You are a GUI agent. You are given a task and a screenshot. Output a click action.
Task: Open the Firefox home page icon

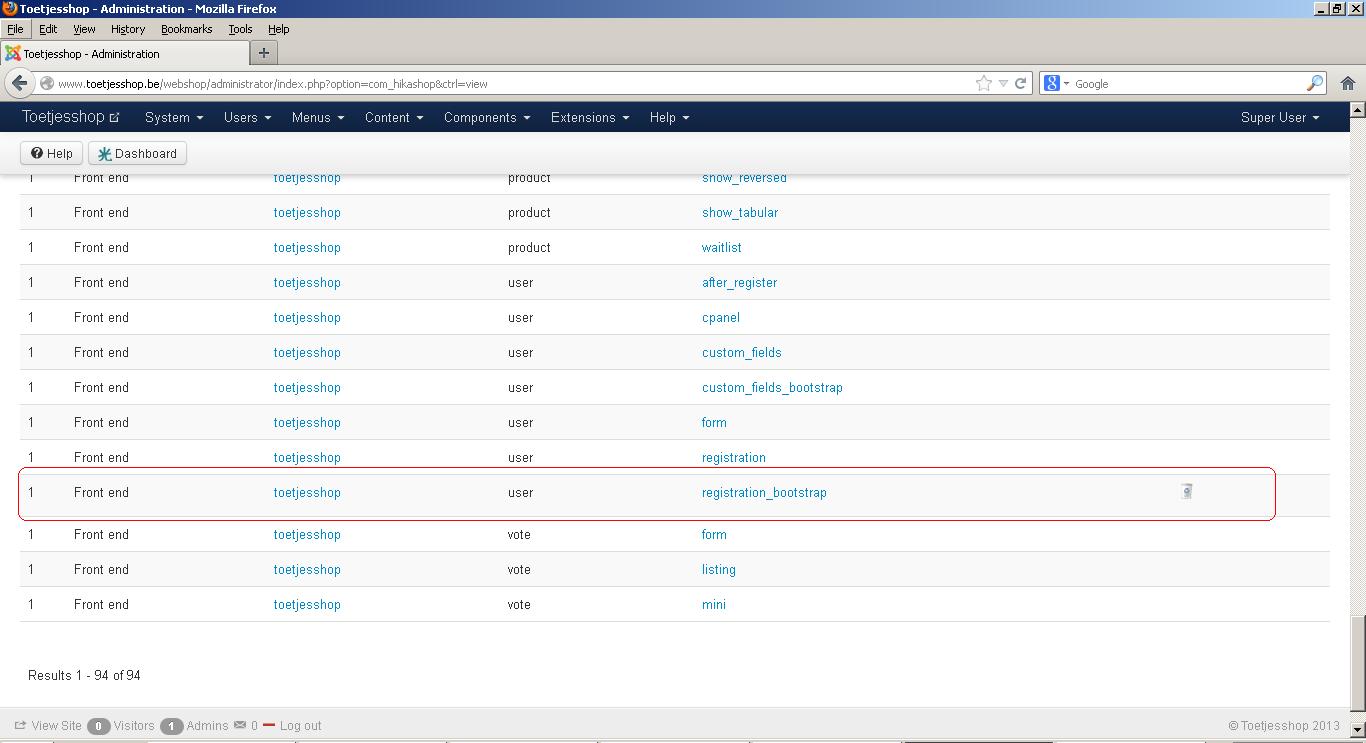point(1347,84)
